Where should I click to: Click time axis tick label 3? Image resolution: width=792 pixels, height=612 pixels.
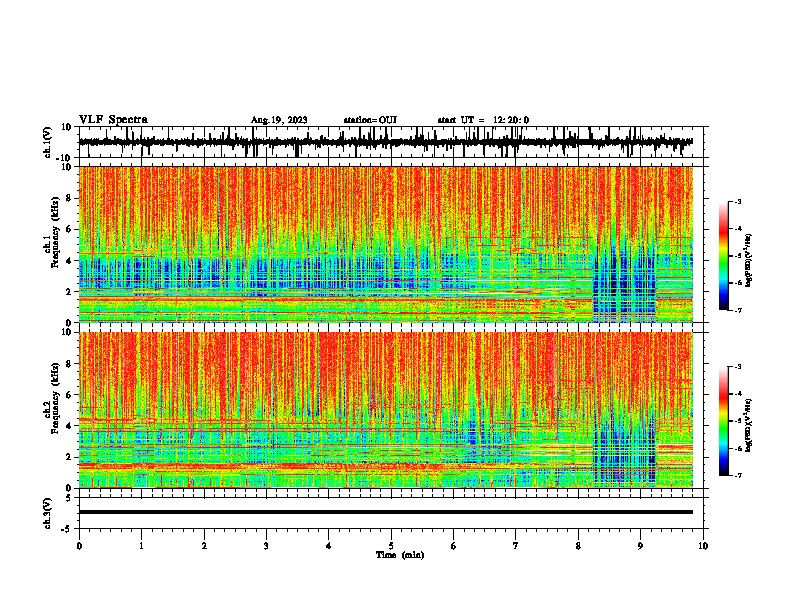pyautogui.click(x=266, y=546)
